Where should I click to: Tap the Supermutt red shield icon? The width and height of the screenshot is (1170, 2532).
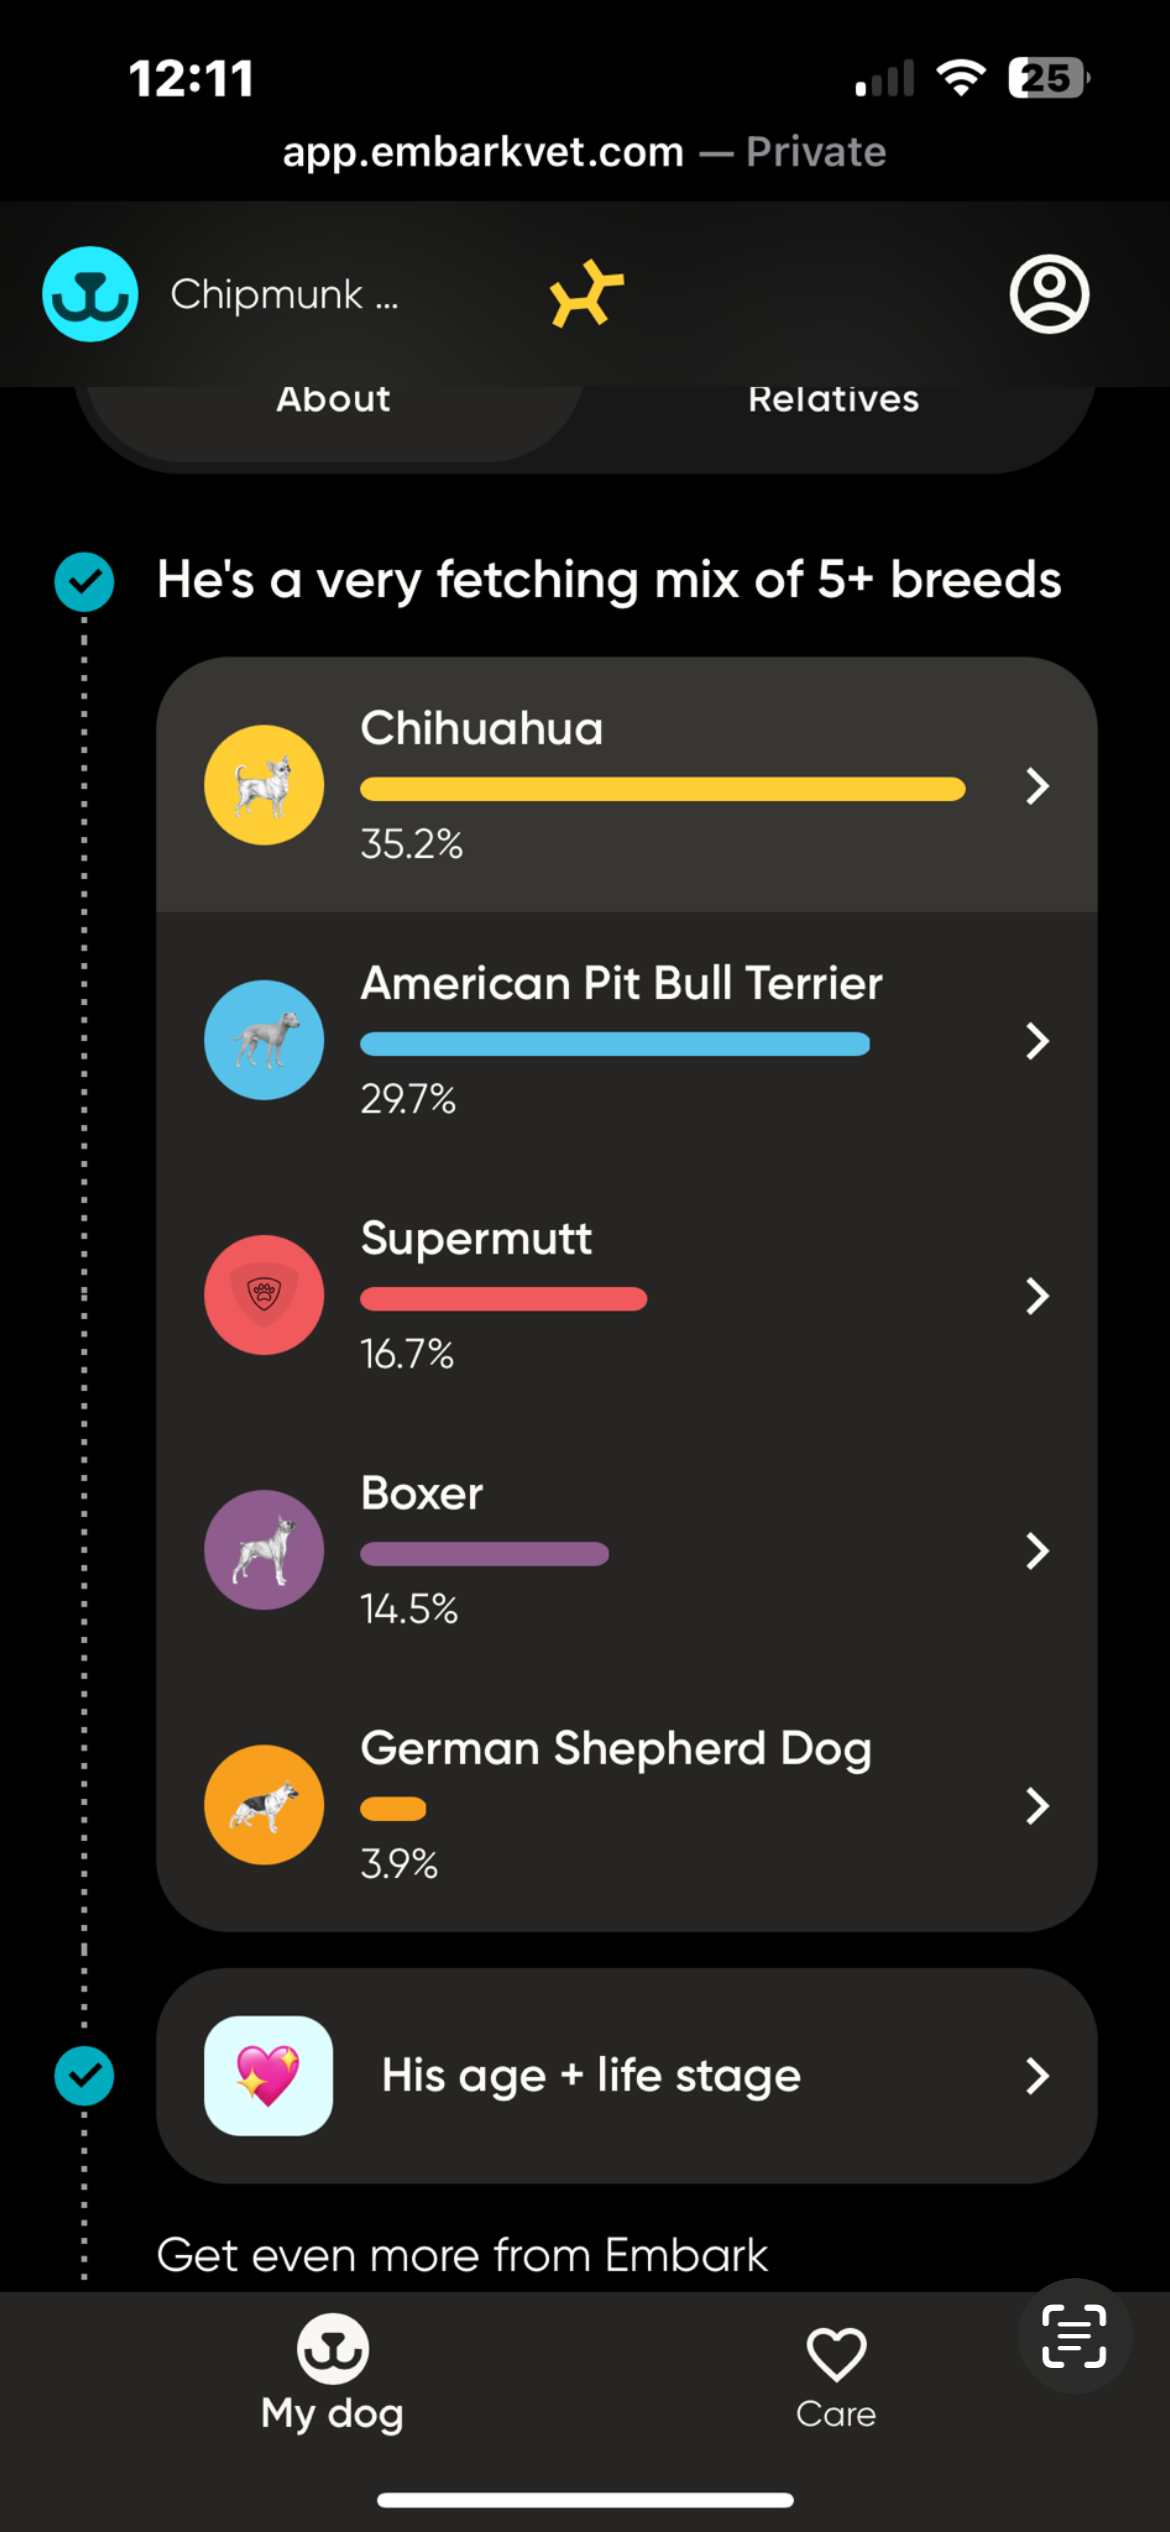tap(264, 1295)
